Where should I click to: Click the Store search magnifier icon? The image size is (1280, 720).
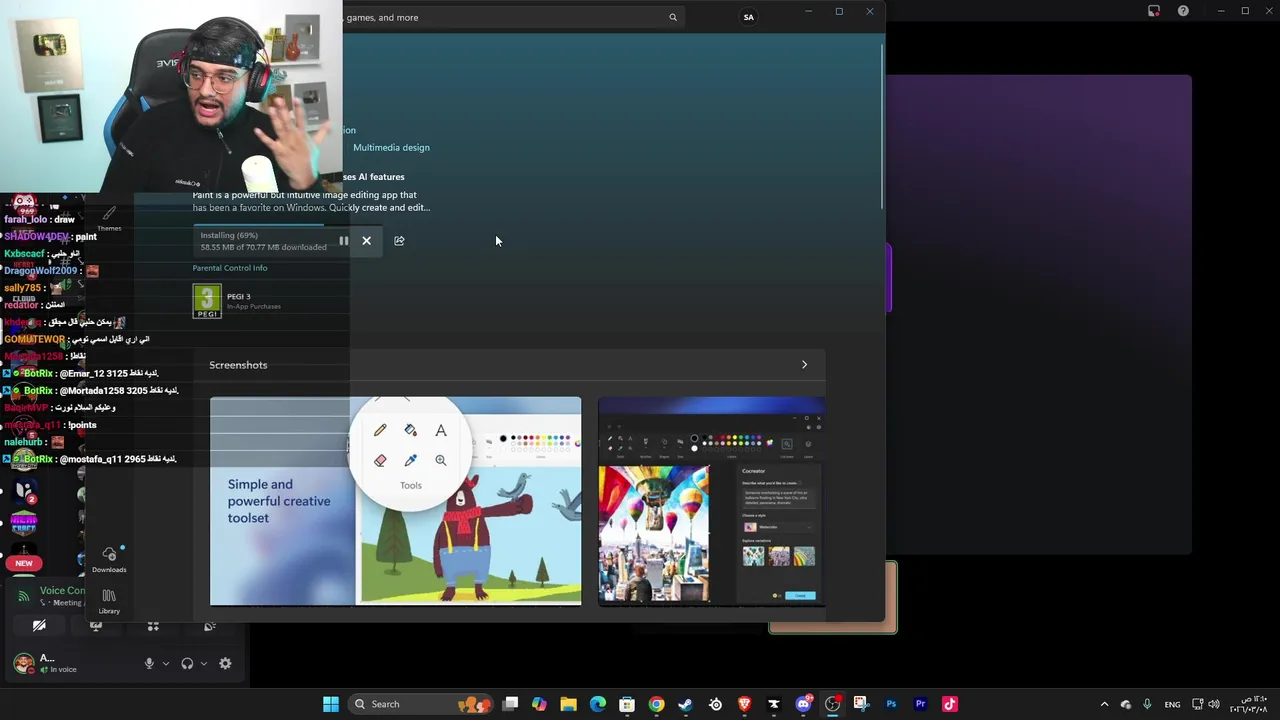[x=673, y=17]
